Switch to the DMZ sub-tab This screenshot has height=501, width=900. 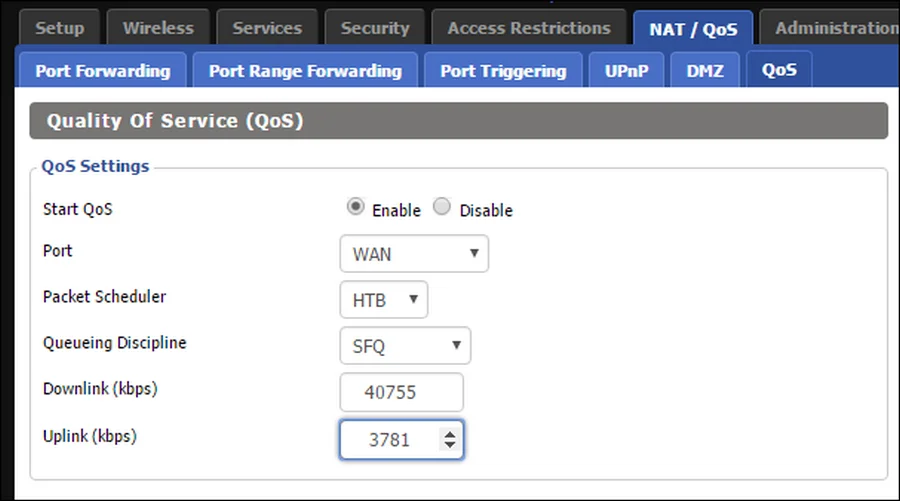click(705, 71)
